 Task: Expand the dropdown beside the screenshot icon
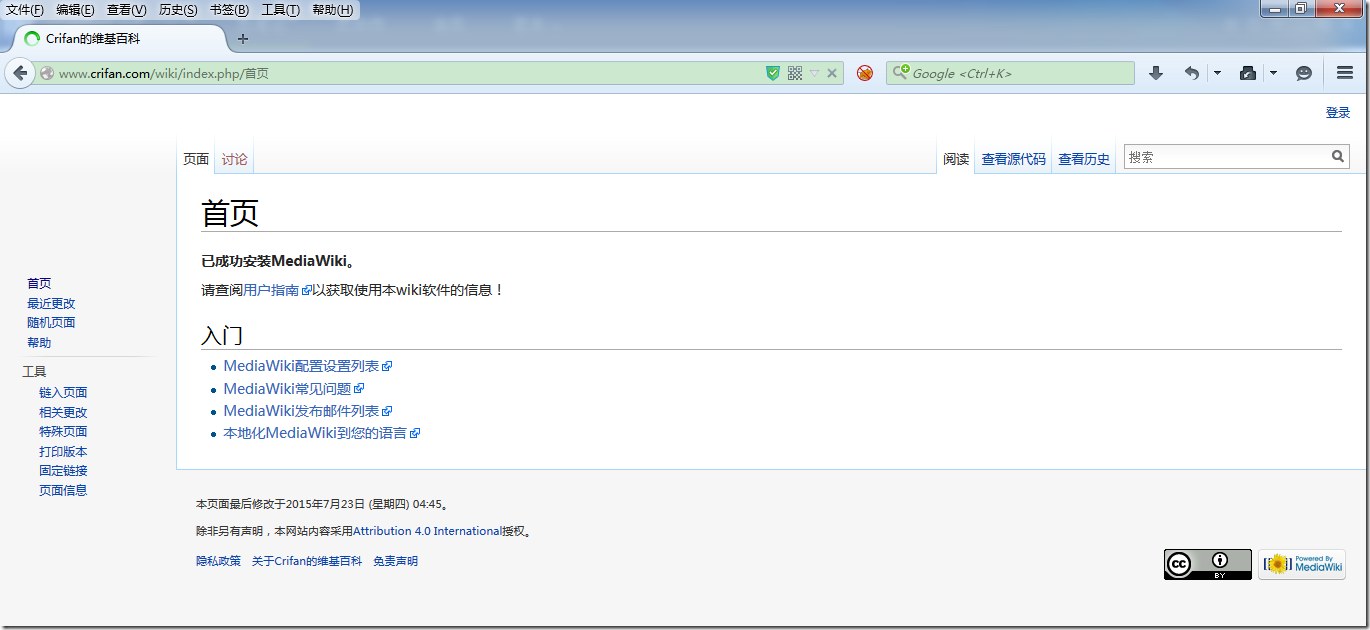pyautogui.click(x=1273, y=73)
